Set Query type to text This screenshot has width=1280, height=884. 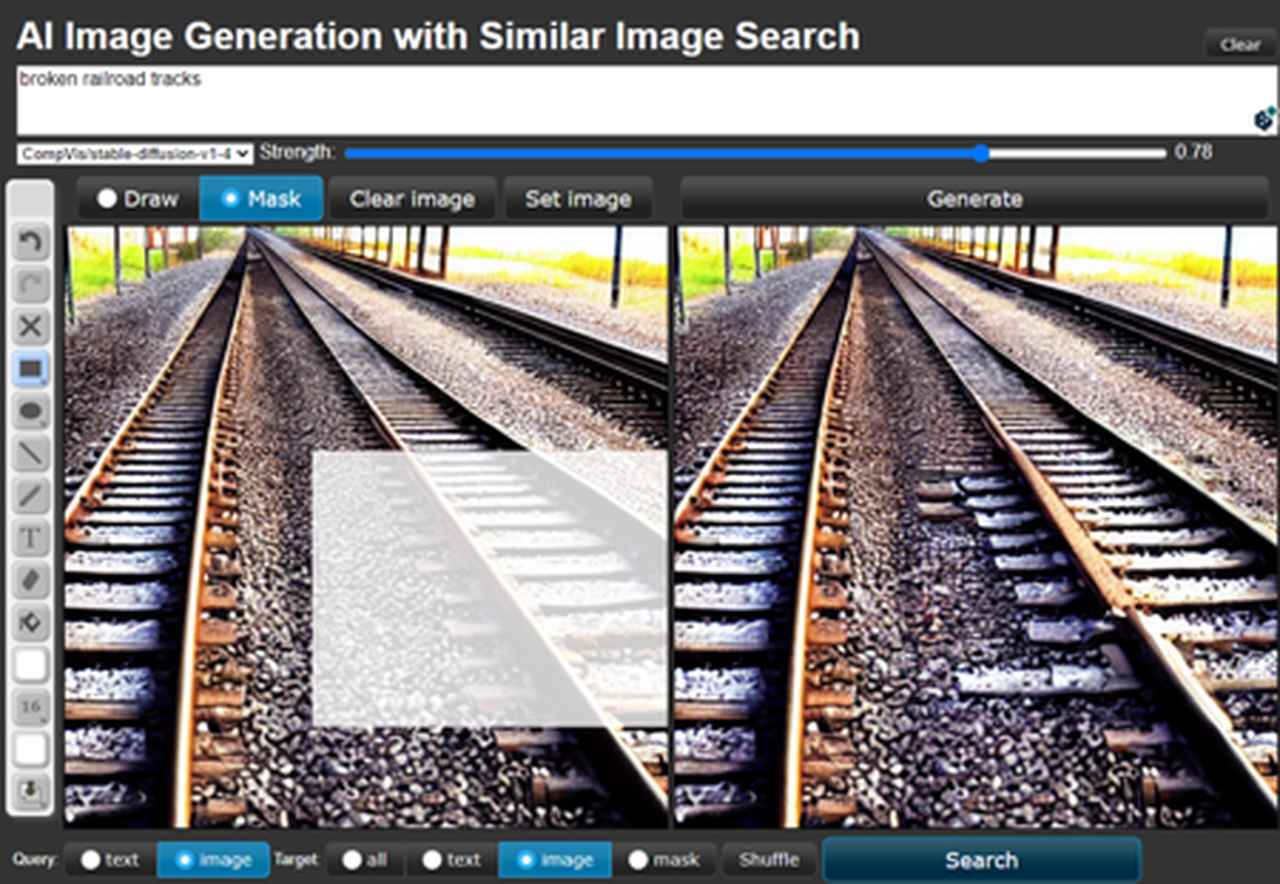pos(110,860)
